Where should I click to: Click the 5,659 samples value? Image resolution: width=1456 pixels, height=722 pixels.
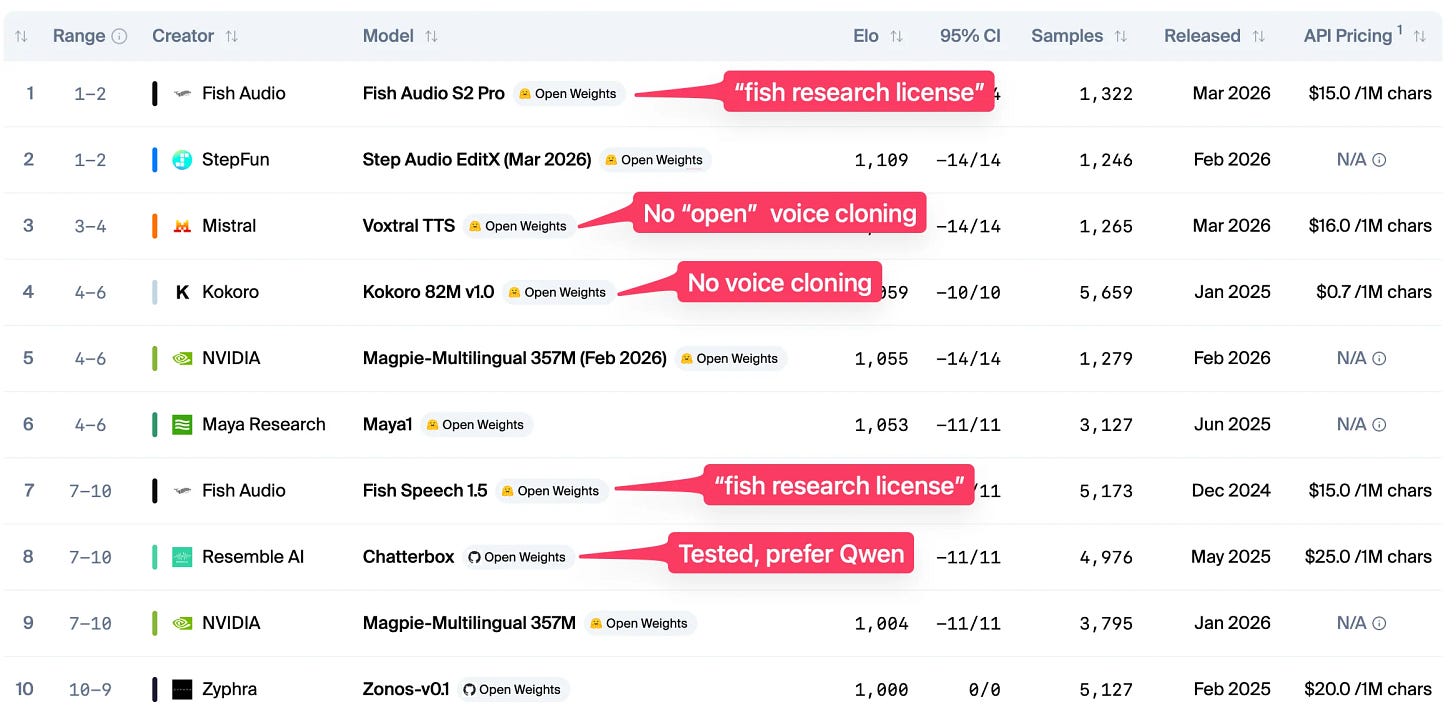(x=1106, y=292)
